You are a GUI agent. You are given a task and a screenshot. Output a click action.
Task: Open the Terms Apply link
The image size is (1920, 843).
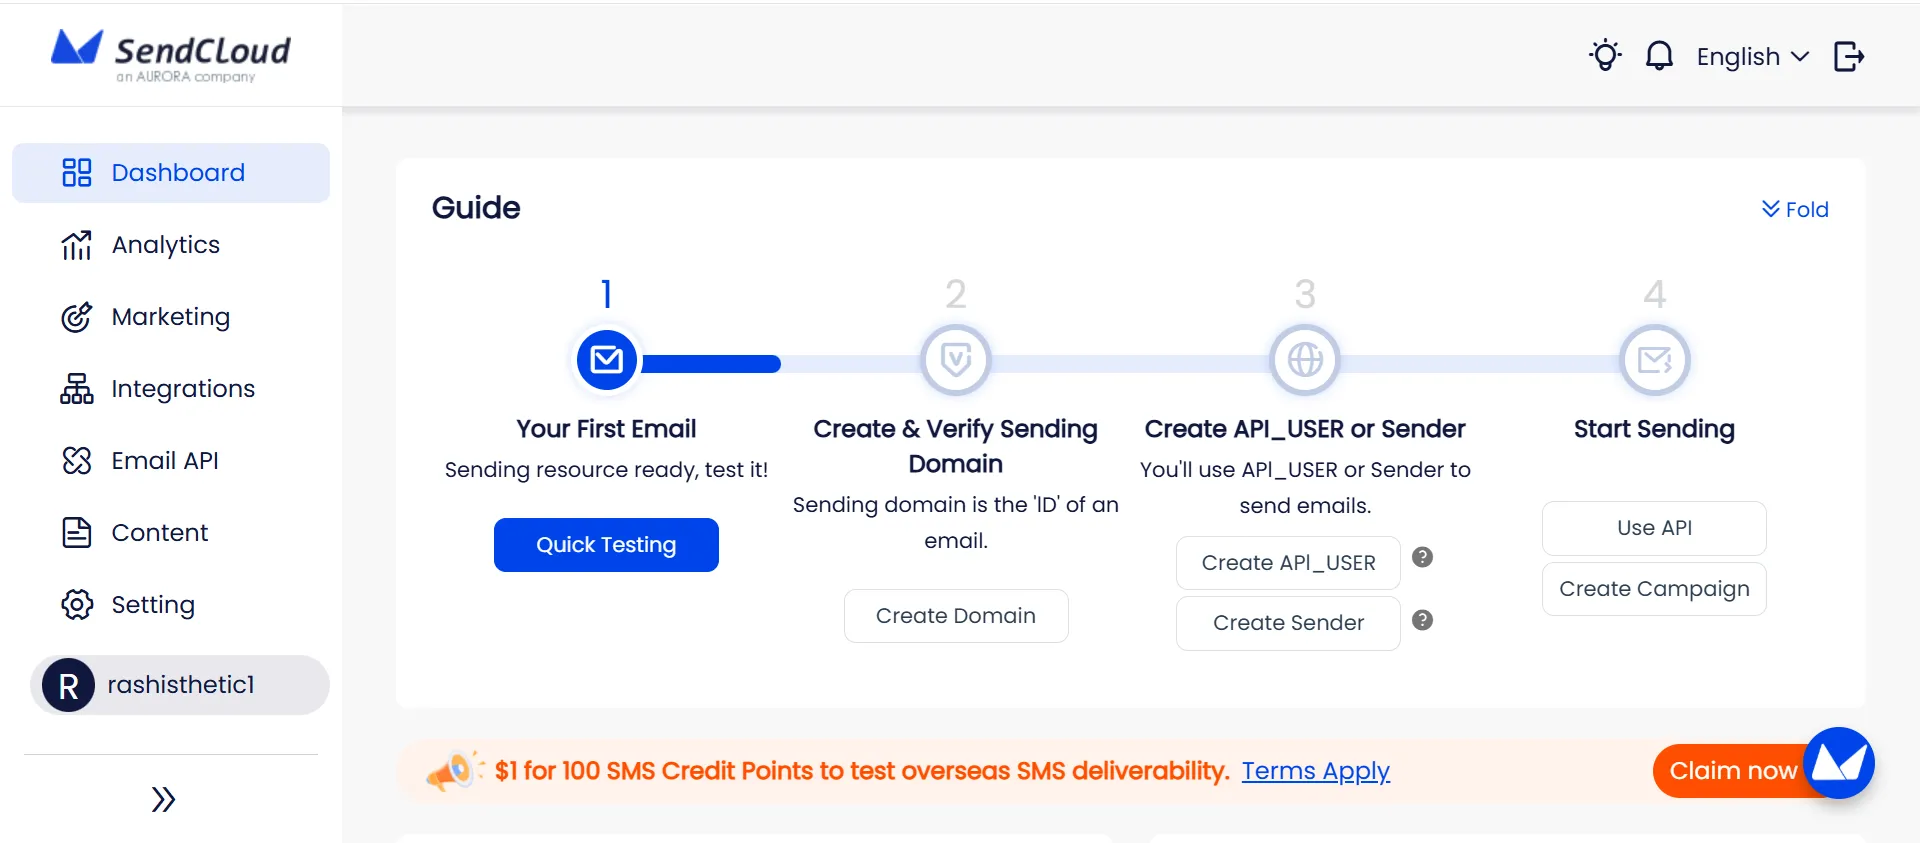tap(1316, 771)
